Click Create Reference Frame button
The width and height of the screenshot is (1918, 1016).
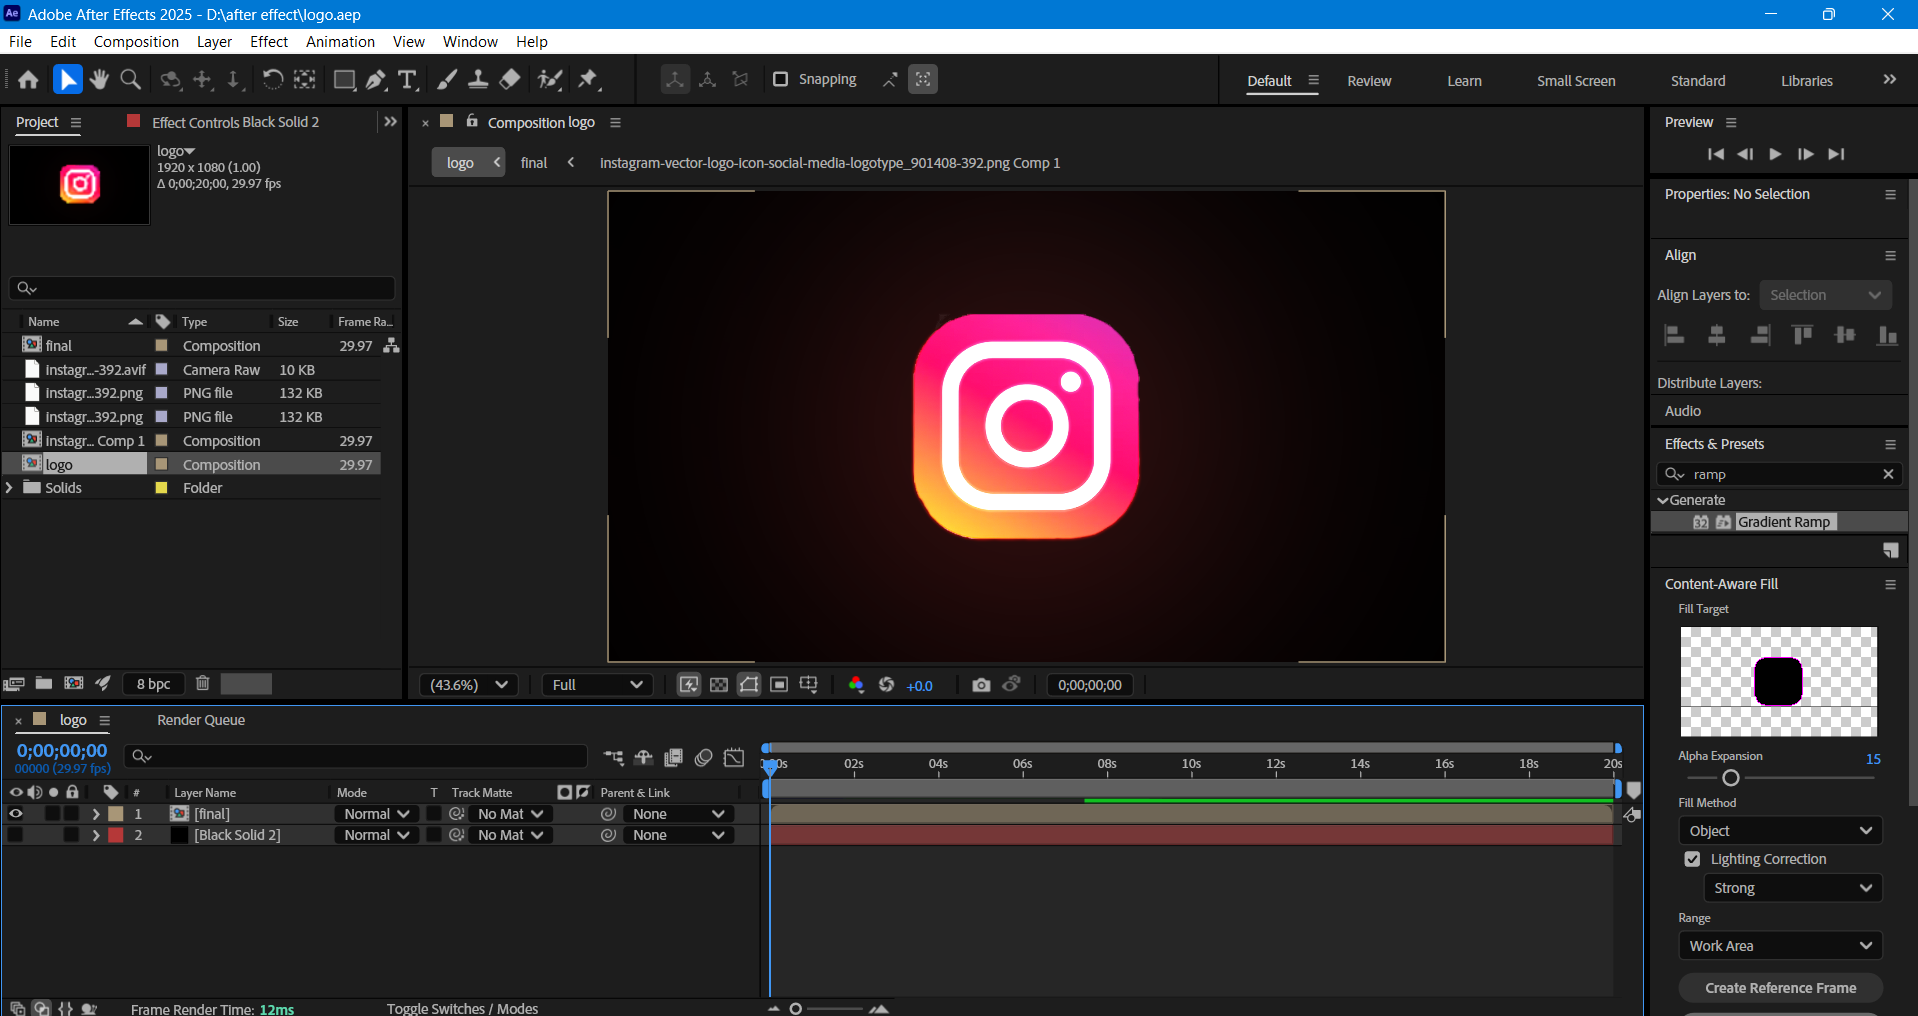point(1780,988)
